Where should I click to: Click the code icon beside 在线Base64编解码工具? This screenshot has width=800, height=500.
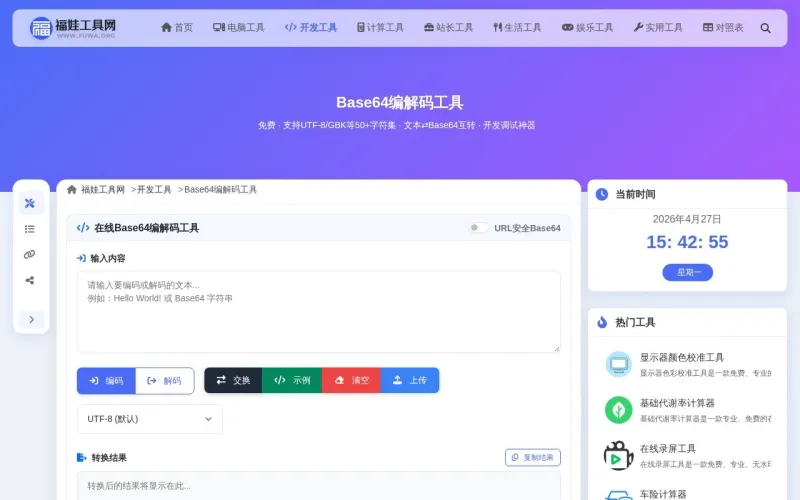pos(83,228)
